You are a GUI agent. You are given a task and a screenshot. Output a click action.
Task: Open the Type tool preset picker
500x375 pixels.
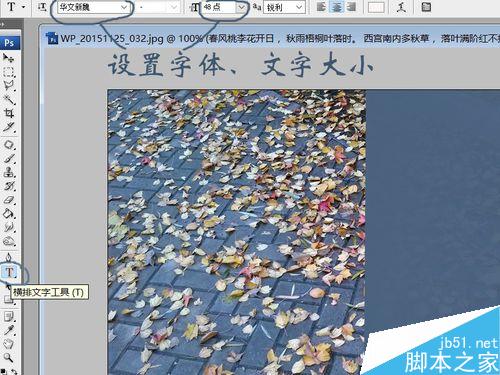click(x=23, y=7)
